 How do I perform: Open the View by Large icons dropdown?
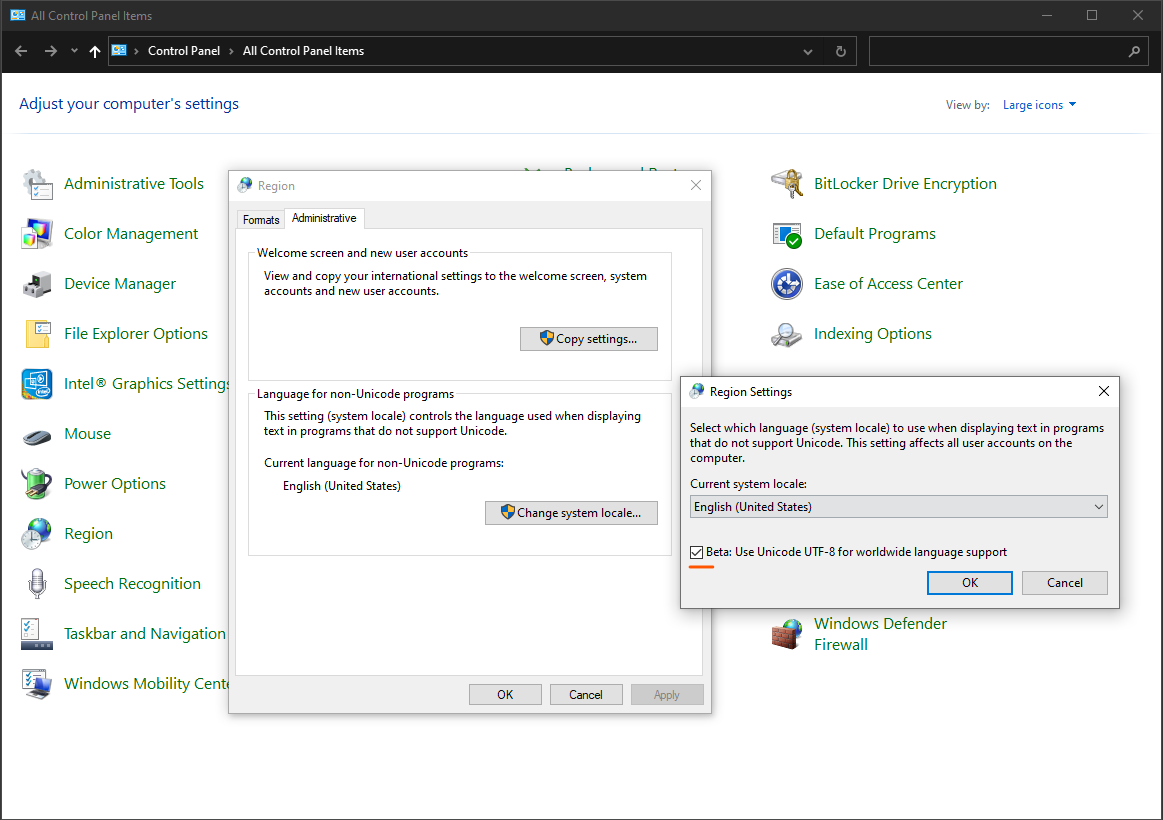pyautogui.click(x=1039, y=105)
